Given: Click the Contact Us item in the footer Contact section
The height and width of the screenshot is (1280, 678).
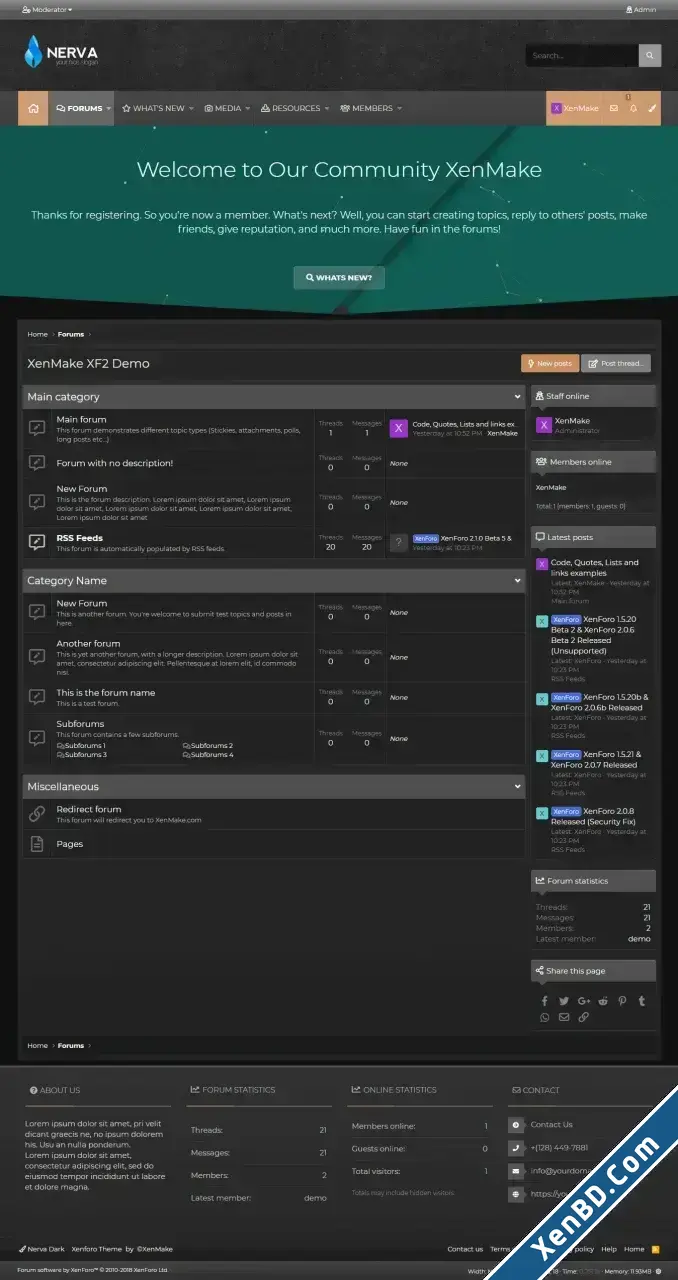Looking at the screenshot, I should tap(552, 1125).
